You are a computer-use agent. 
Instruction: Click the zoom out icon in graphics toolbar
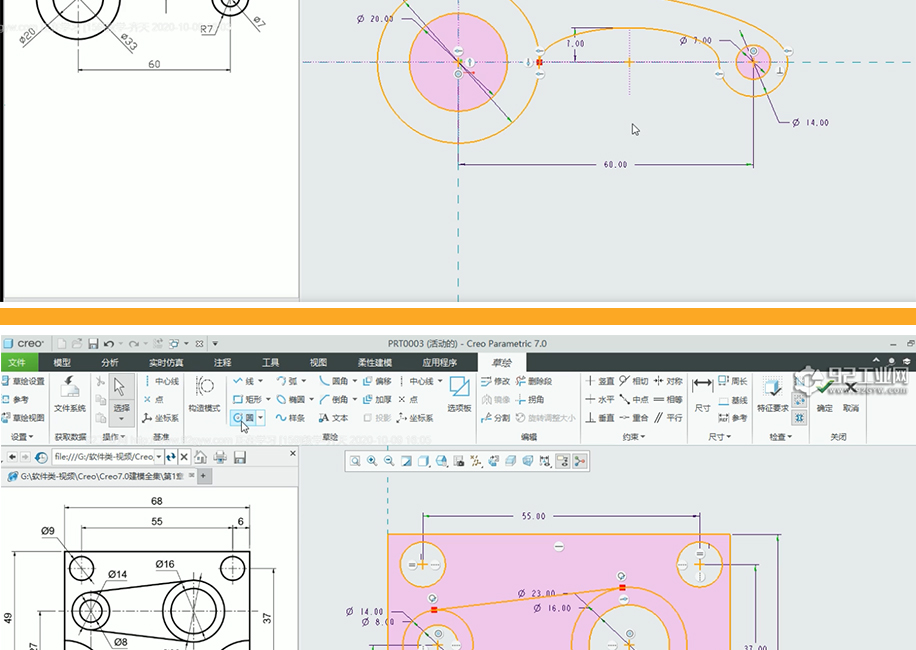pos(389,461)
